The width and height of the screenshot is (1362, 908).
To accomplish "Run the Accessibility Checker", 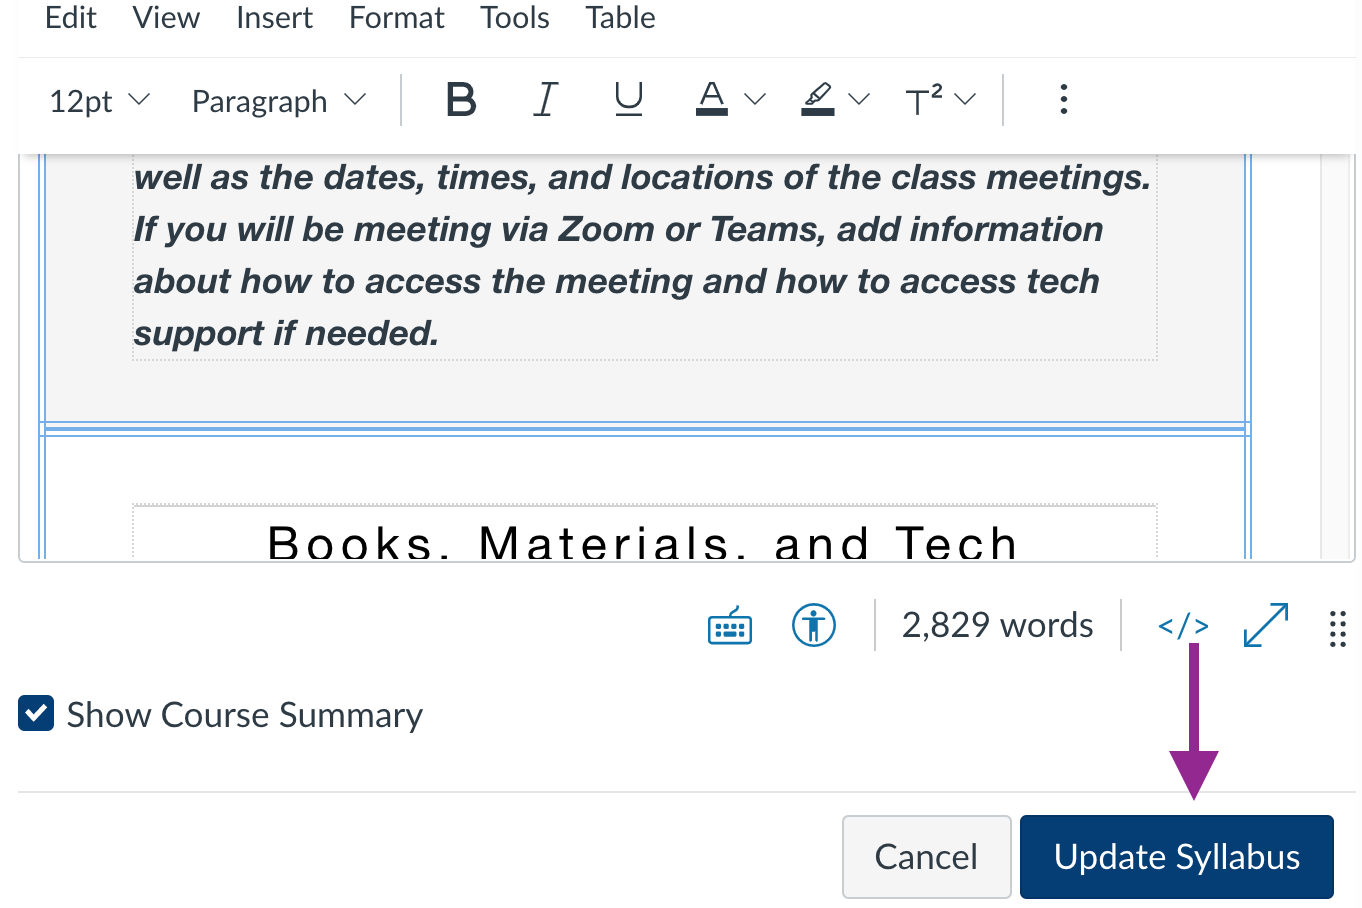I will (813, 625).
